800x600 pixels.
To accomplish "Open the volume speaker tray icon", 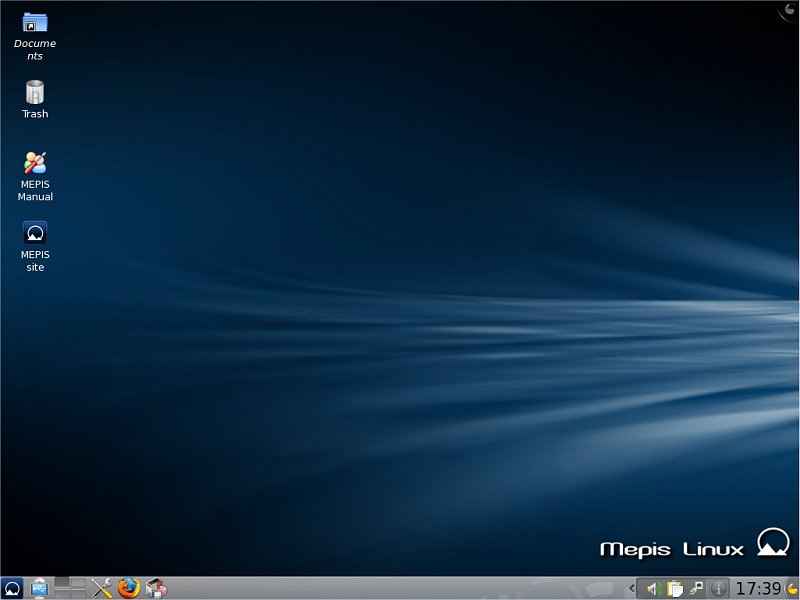I will (x=652, y=589).
